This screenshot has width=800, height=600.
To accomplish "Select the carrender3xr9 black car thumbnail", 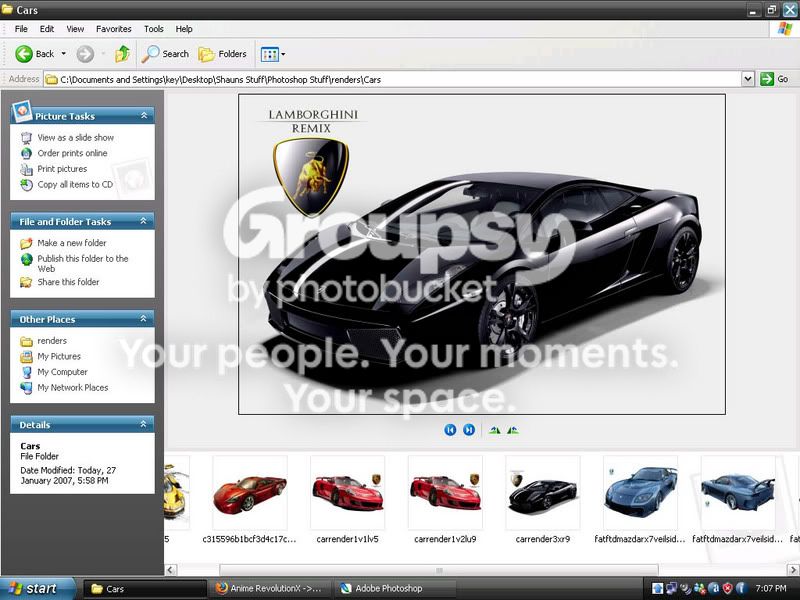I will coord(543,493).
